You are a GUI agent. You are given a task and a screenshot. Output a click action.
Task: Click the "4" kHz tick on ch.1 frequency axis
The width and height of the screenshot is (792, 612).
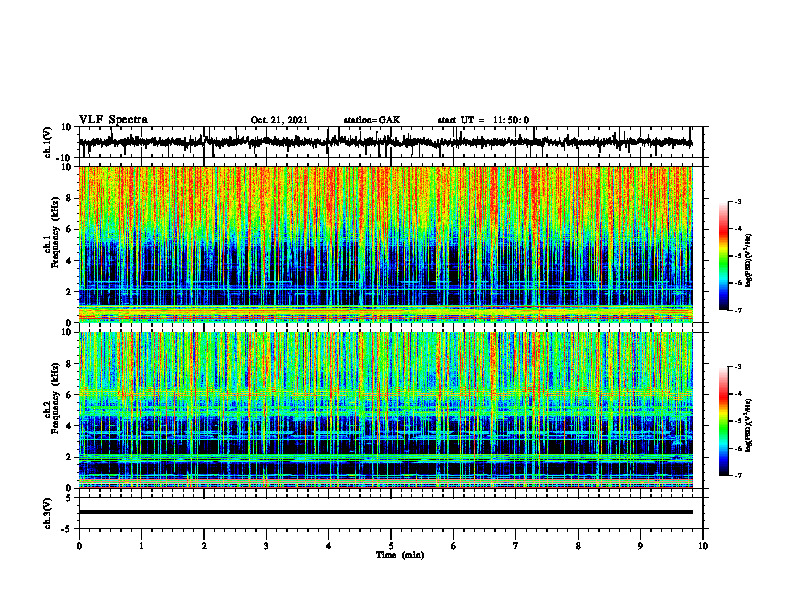(70, 261)
